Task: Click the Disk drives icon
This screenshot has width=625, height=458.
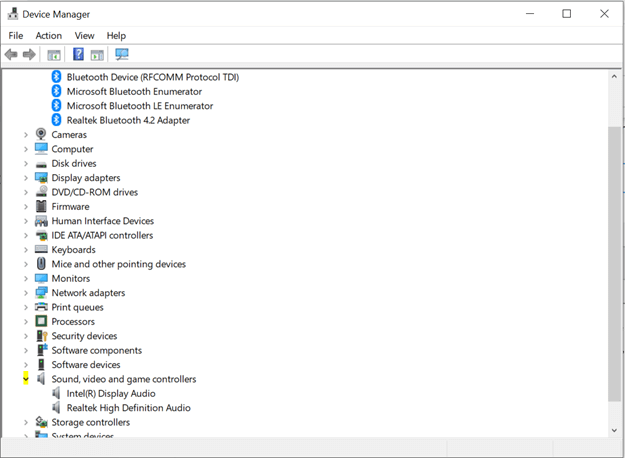Action: click(41, 164)
